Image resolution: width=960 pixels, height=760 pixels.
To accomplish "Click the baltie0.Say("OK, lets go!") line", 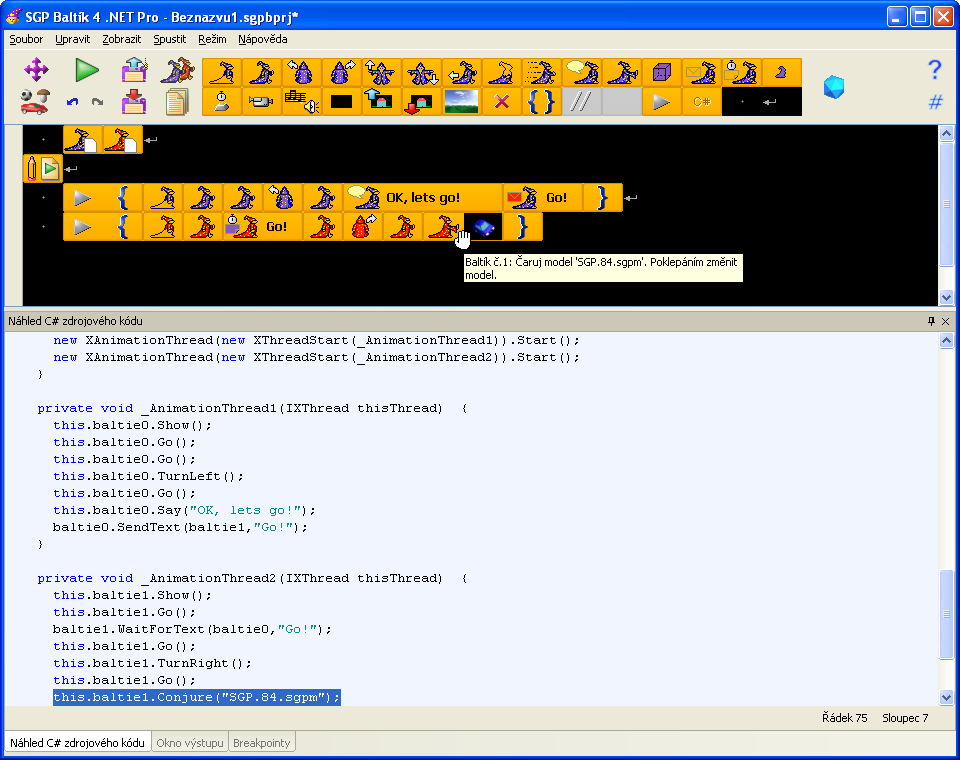I will pos(184,510).
